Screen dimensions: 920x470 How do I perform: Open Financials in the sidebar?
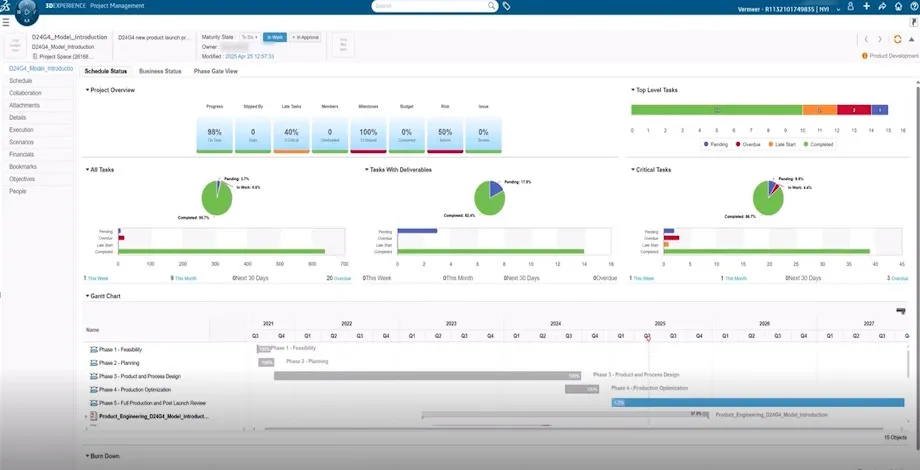tap(22, 154)
